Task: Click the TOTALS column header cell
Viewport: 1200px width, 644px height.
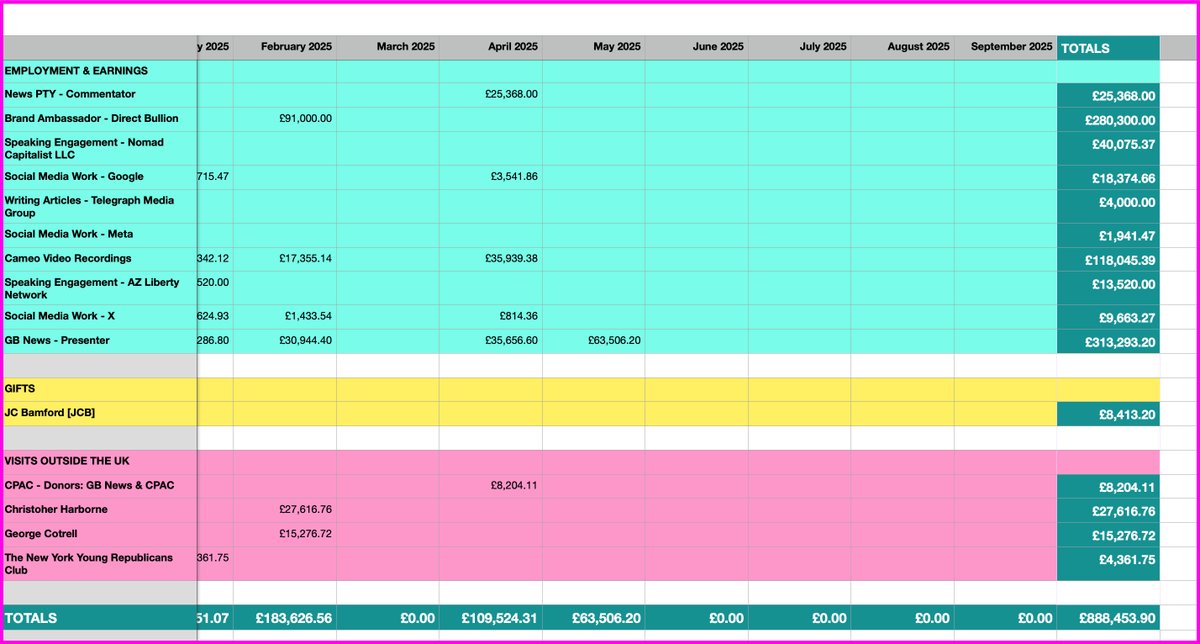Action: pyautogui.click(x=1107, y=48)
